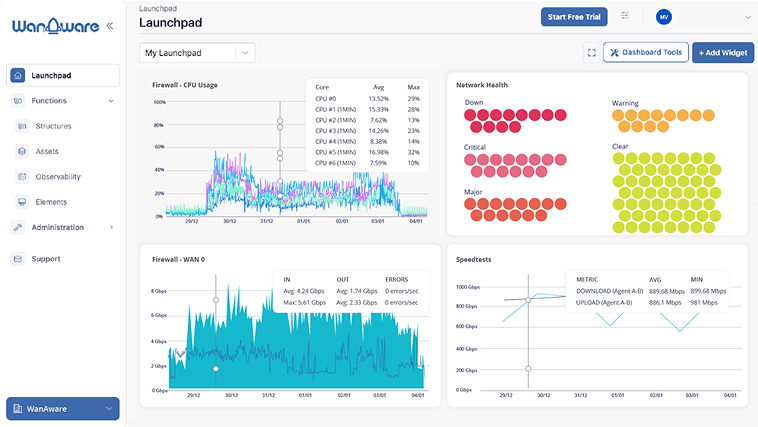The image size is (758, 427).
Task: Open the My Launchpad dropdown
Action: pos(197,53)
